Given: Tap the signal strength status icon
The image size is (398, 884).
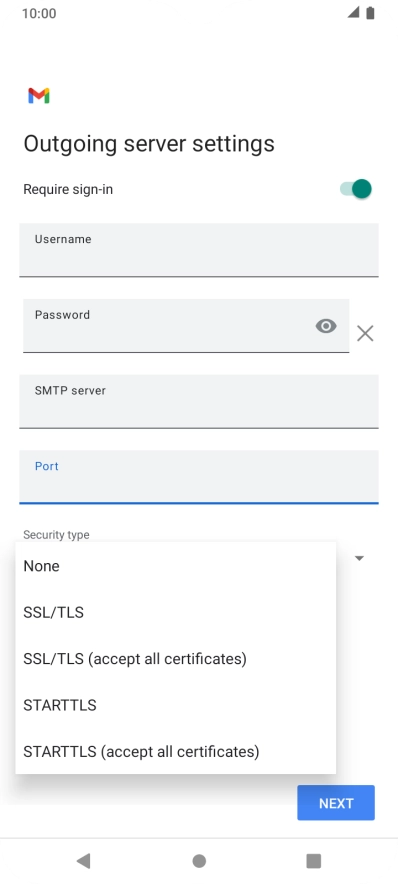Looking at the screenshot, I should (353, 12).
